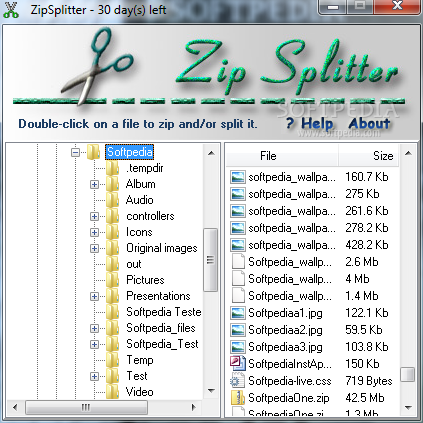
Task: Click blank file icon of 4 Mb file
Action: pyautogui.click(x=238, y=279)
